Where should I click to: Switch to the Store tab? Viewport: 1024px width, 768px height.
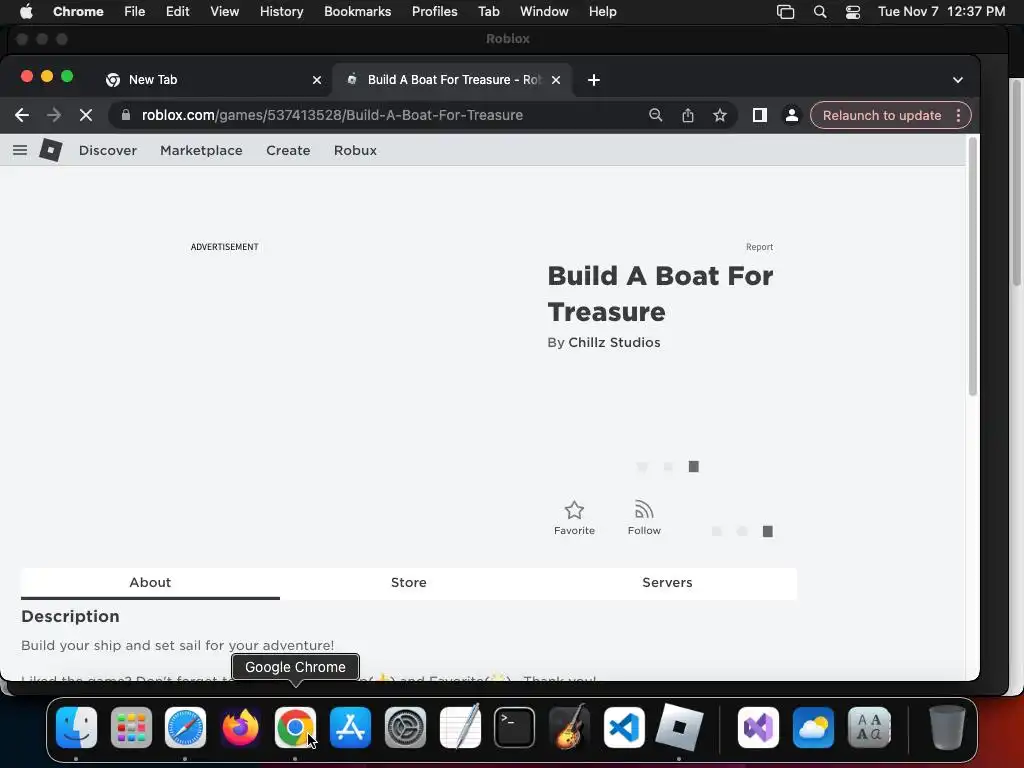[x=409, y=583]
